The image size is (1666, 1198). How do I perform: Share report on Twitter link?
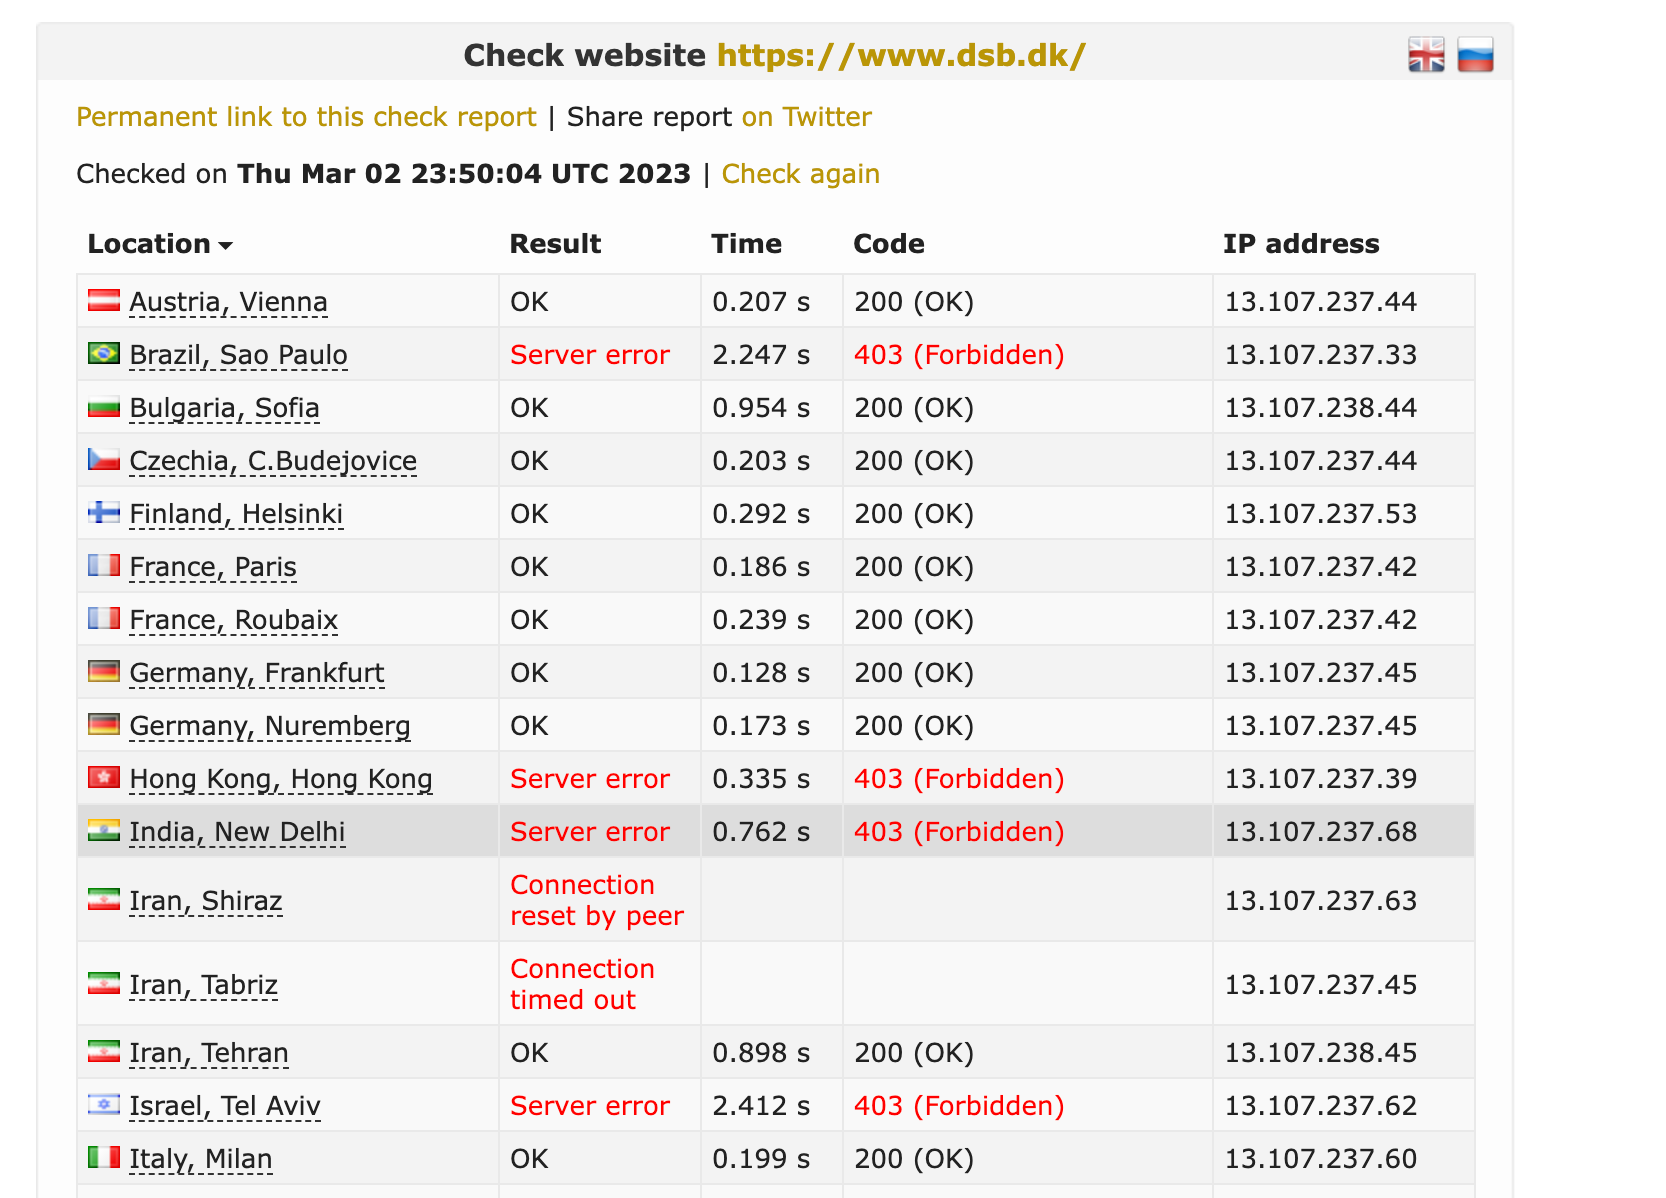coord(806,117)
